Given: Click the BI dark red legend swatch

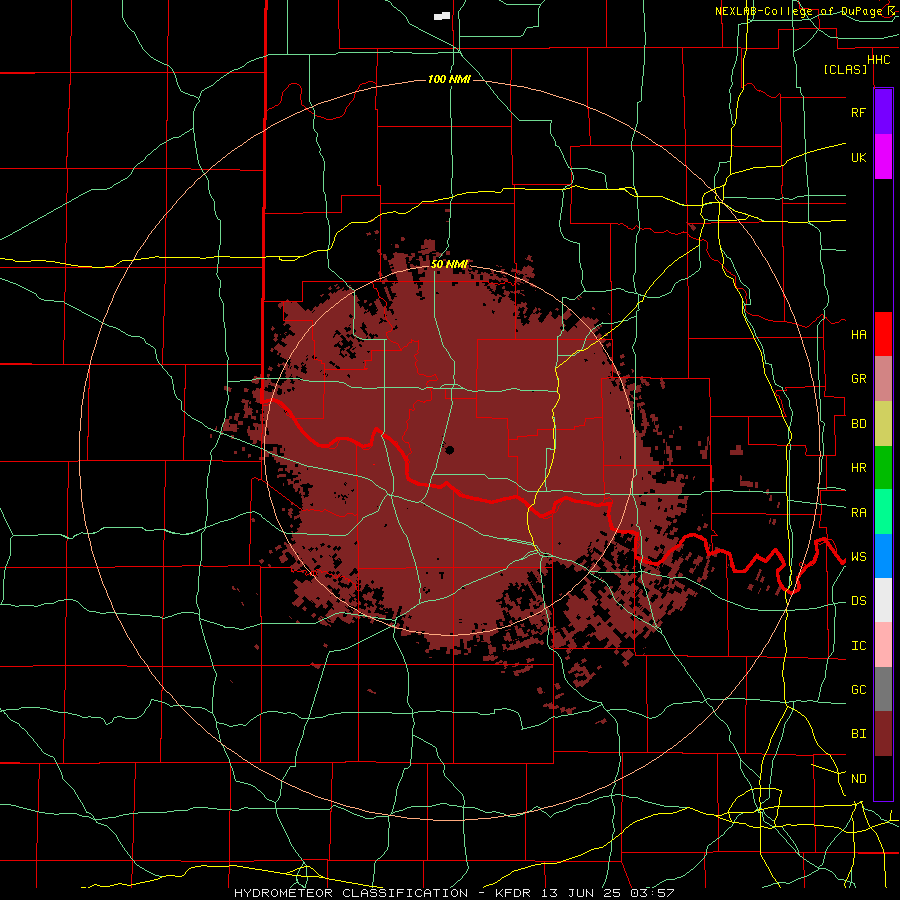Looking at the screenshot, I should [883, 734].
